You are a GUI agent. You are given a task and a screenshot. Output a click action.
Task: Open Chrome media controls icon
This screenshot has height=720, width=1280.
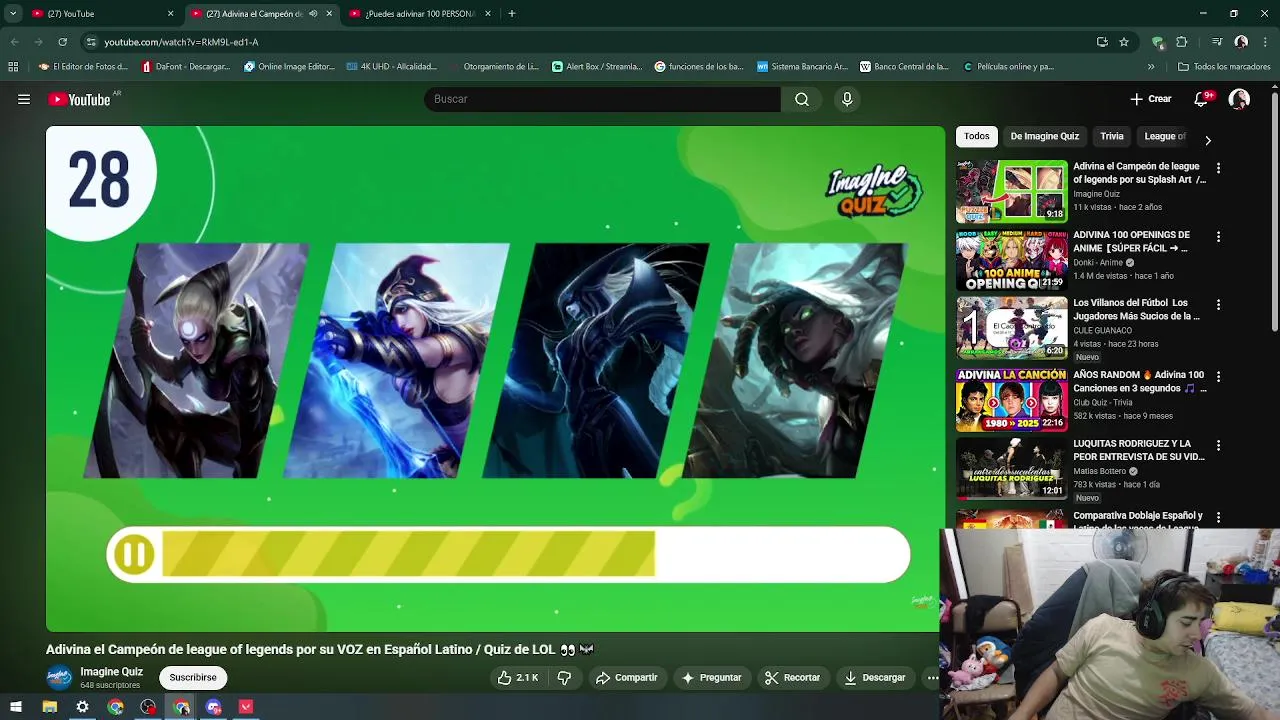1217,42
